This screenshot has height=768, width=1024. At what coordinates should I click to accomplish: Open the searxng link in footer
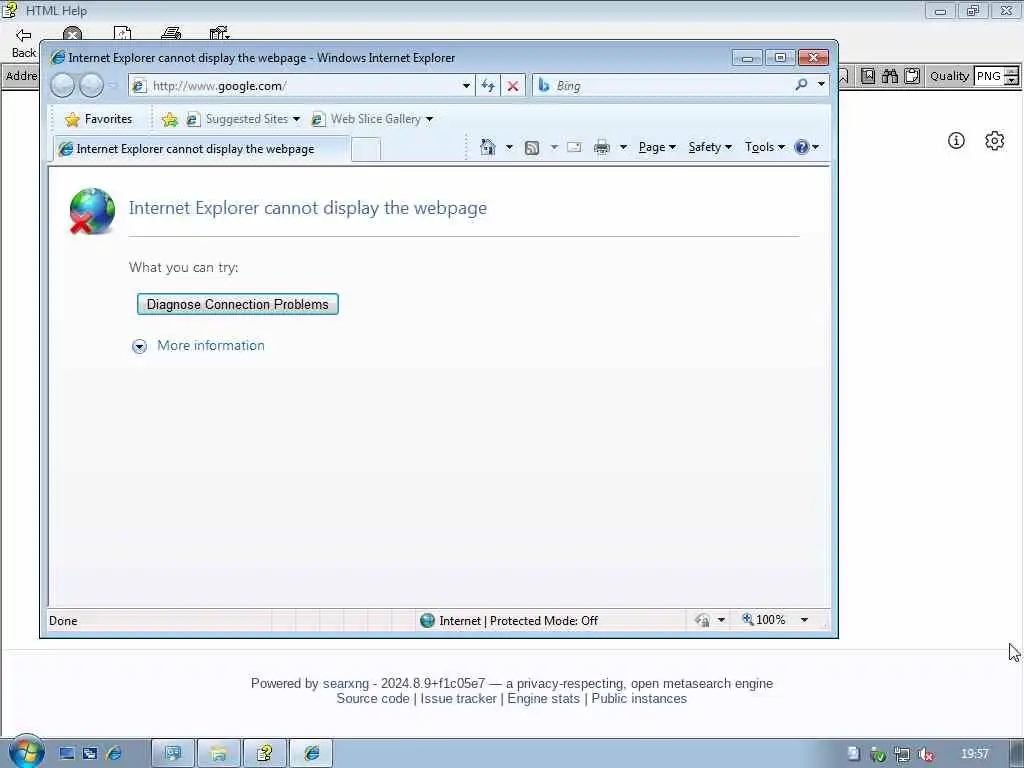346,683
